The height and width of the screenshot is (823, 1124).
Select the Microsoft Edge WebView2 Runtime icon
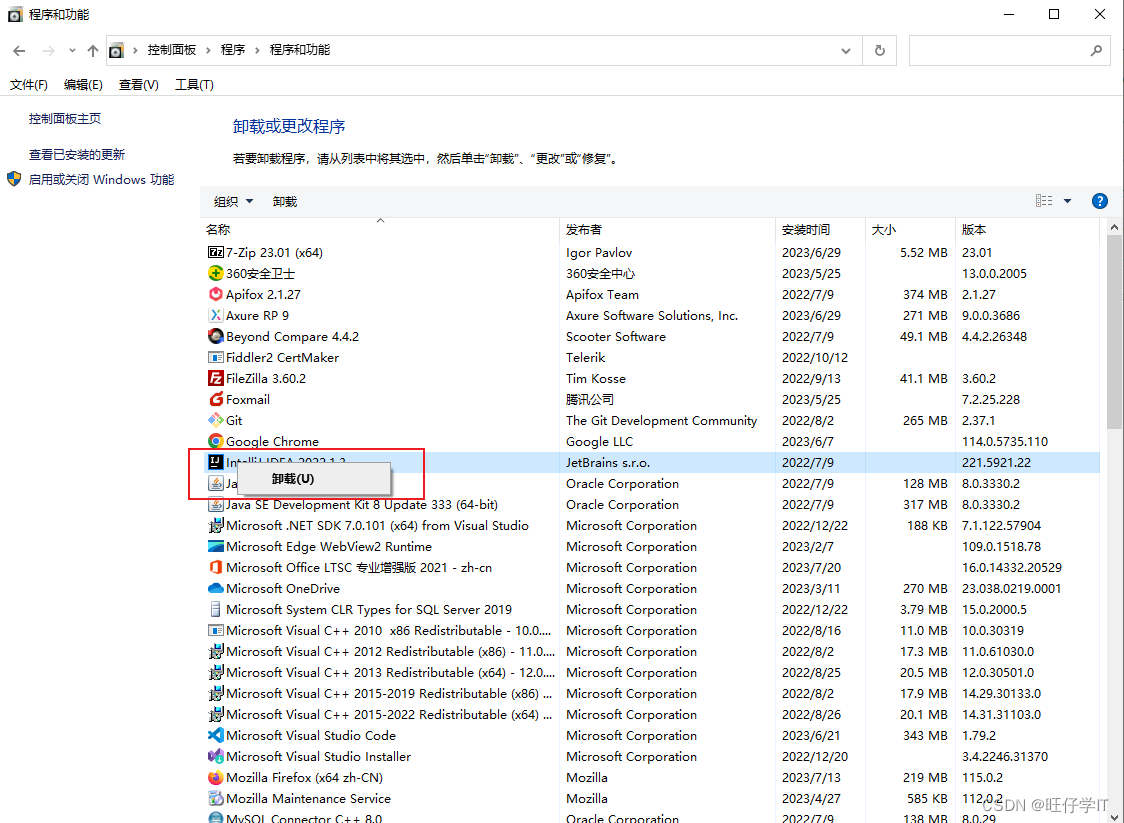coord(215,546)
